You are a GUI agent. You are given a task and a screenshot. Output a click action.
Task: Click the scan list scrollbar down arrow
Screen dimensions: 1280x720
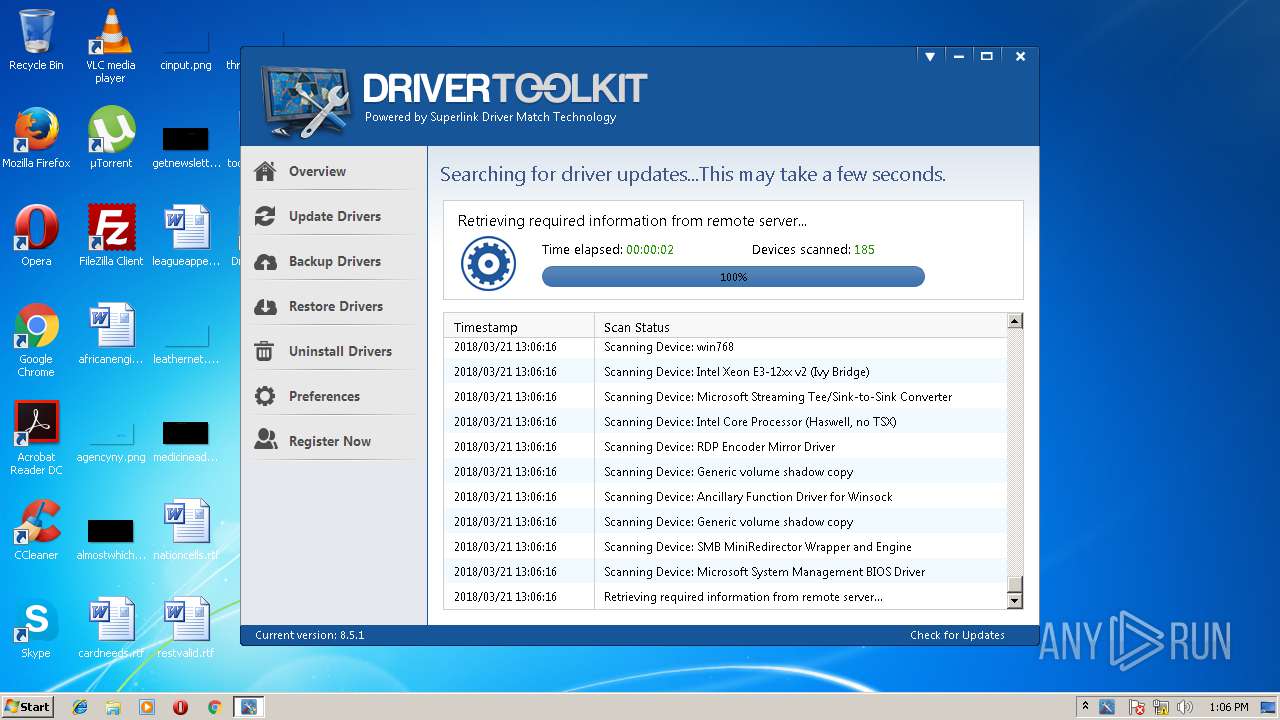(x=1015, y=601)
